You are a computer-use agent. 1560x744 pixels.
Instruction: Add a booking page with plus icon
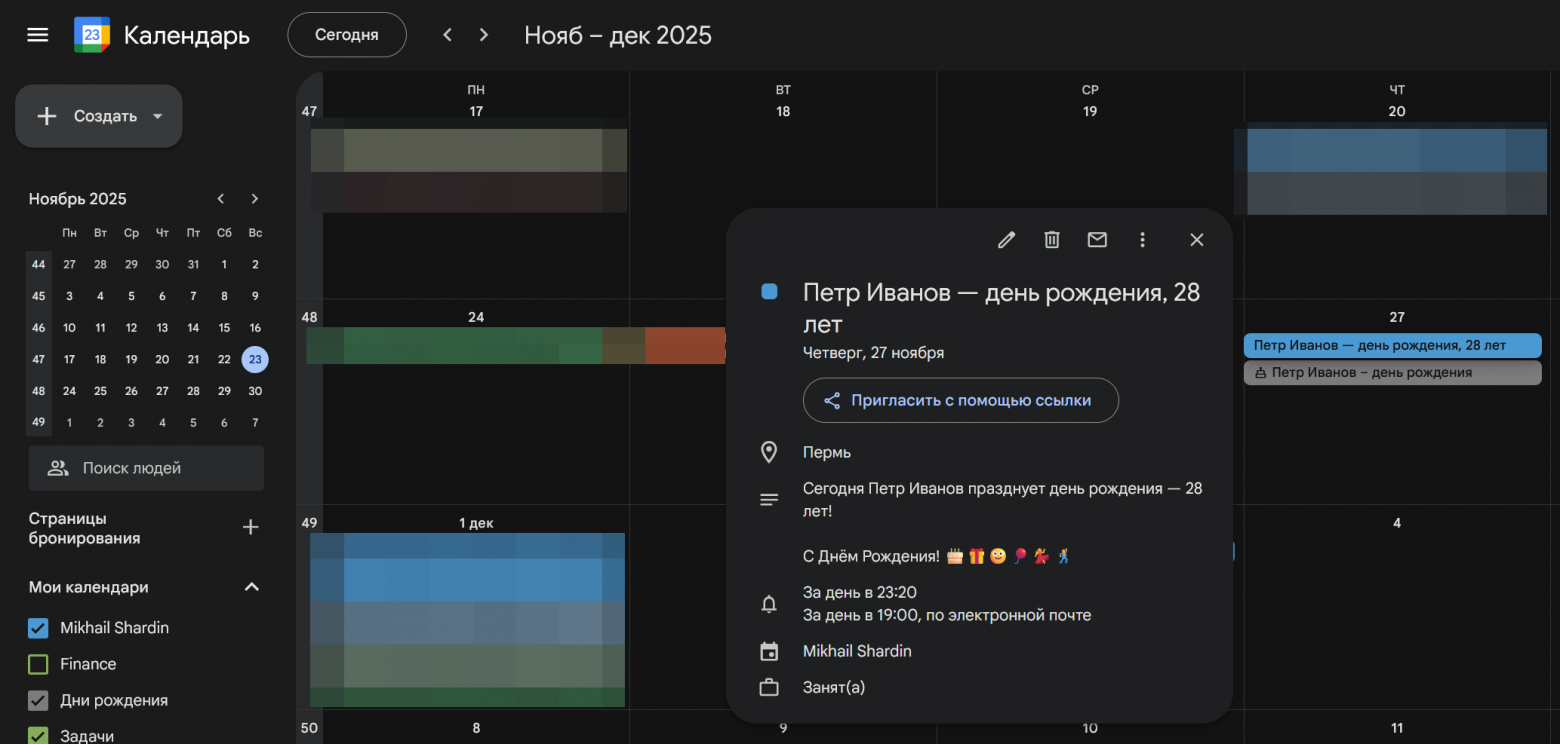[251, 527]
